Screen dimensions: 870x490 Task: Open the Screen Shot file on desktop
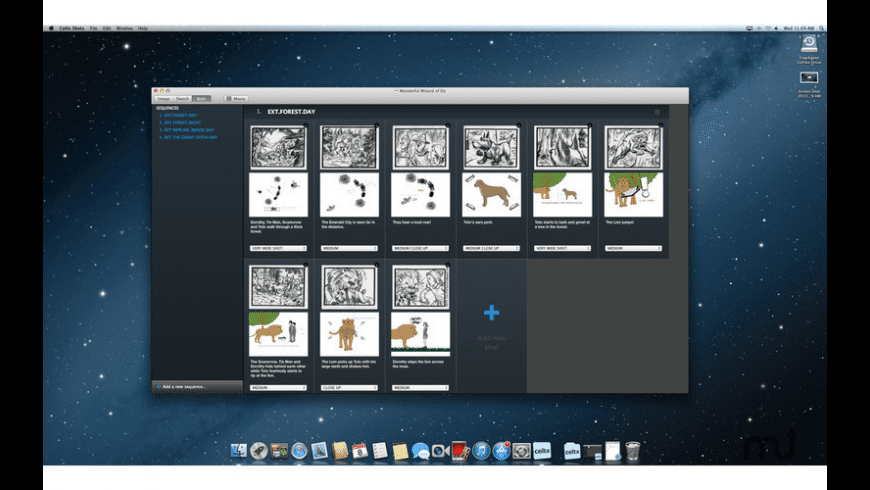(809, 84)
